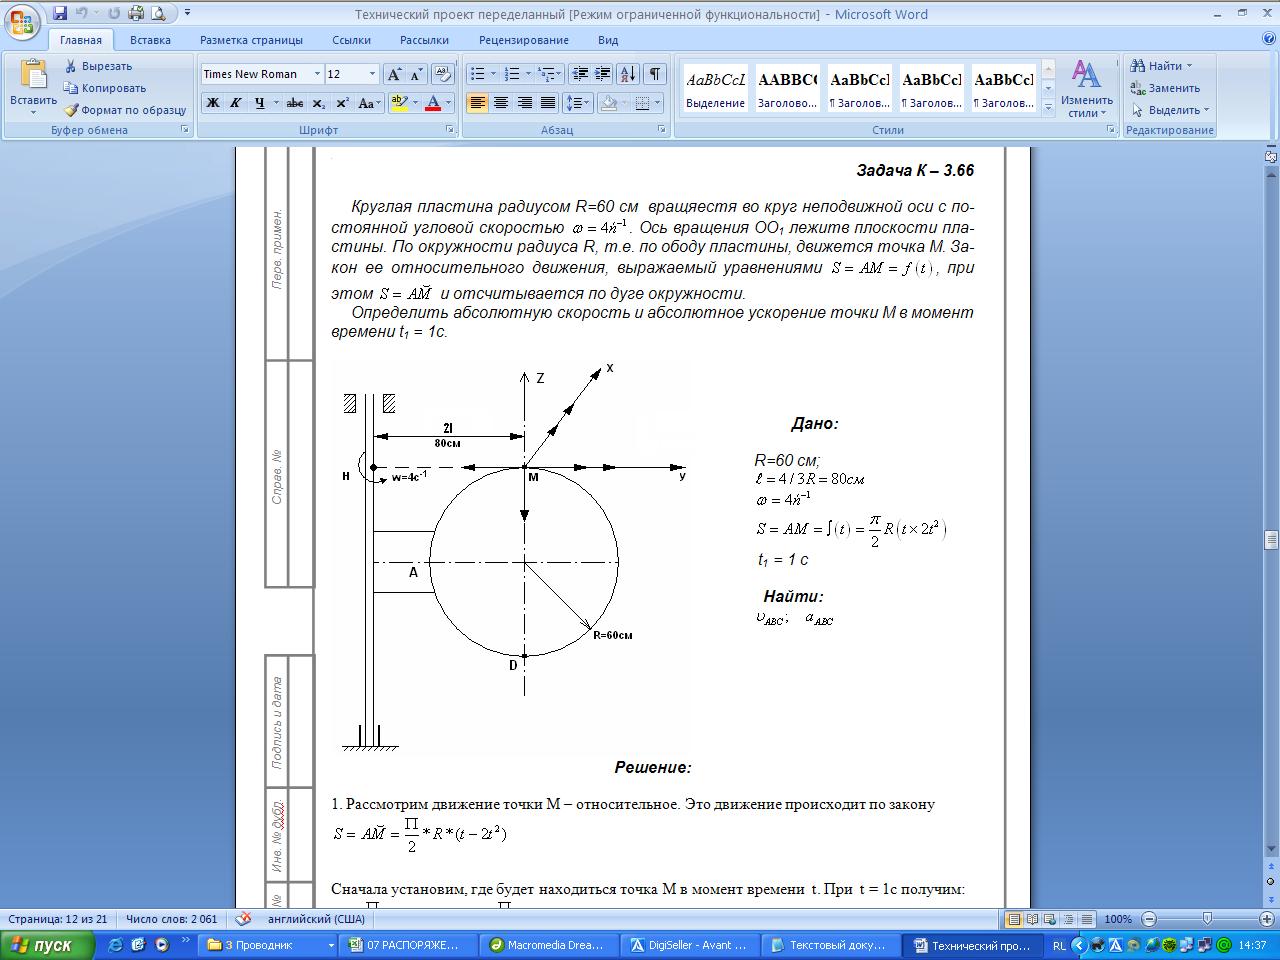1280x960 pixels.
Task: Justify the paragraph text
Action: click(x=548, y=102)
